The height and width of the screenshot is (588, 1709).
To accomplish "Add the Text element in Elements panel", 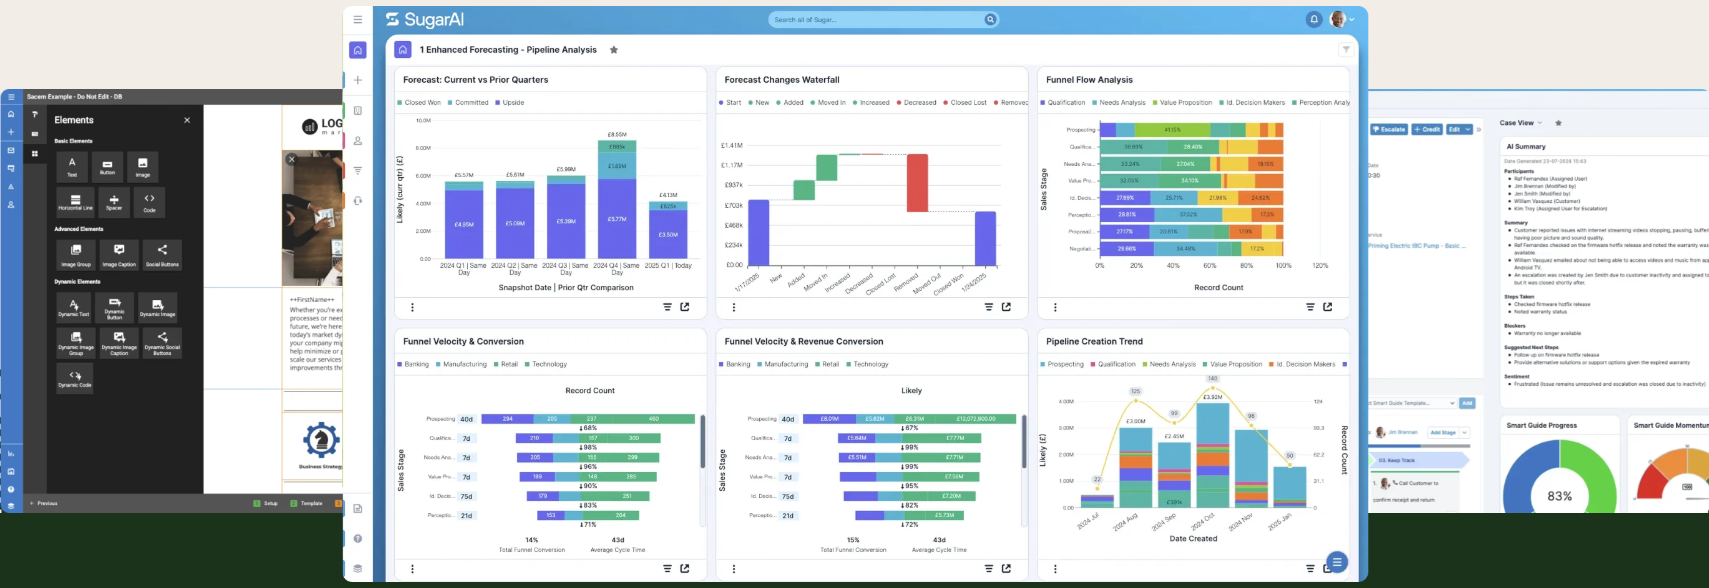I will pyautogui.click(x=72, y=166).
